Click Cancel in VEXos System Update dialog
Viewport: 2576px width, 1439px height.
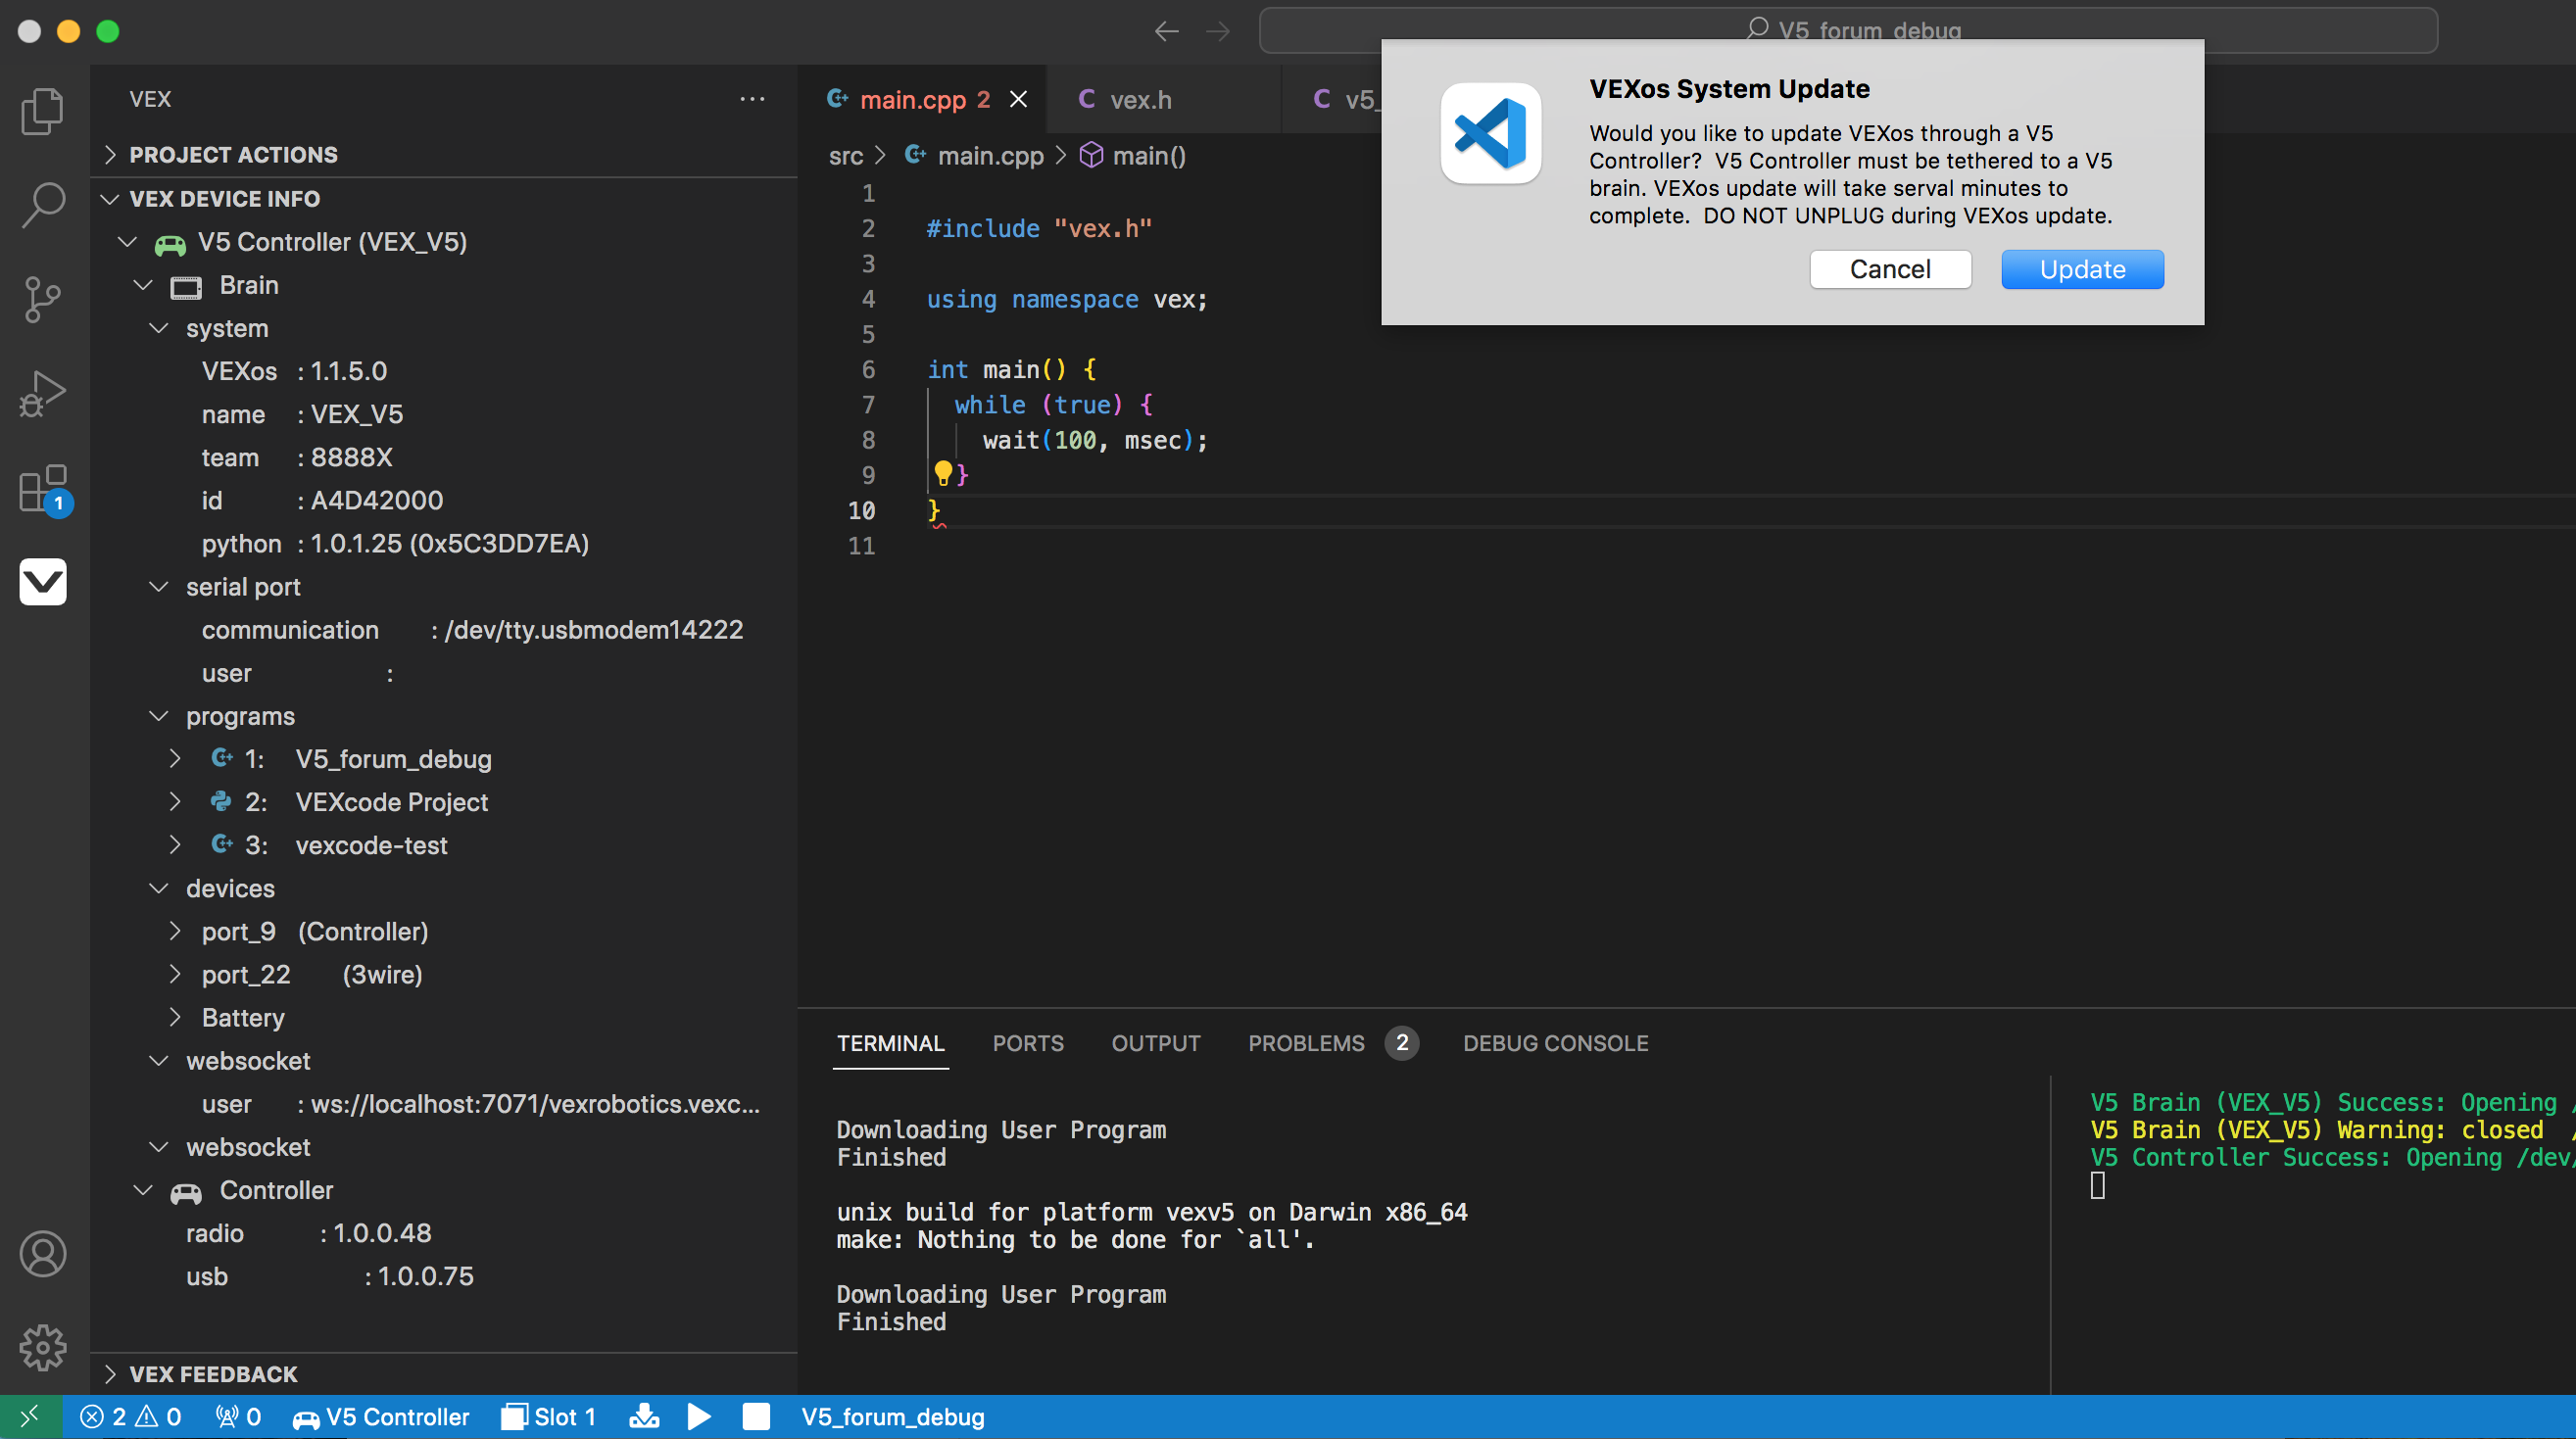pyautogui.click(x=1890, y=269)
